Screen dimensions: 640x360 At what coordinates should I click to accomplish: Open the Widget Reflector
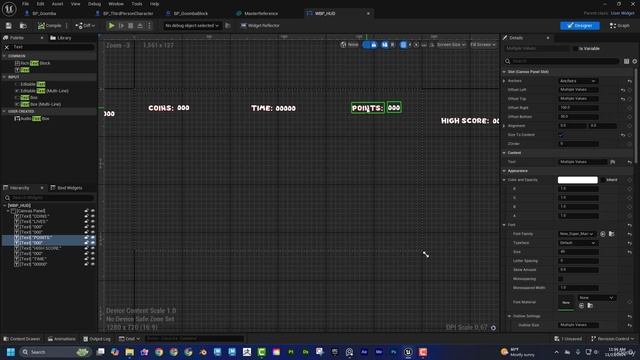point(260,26)
